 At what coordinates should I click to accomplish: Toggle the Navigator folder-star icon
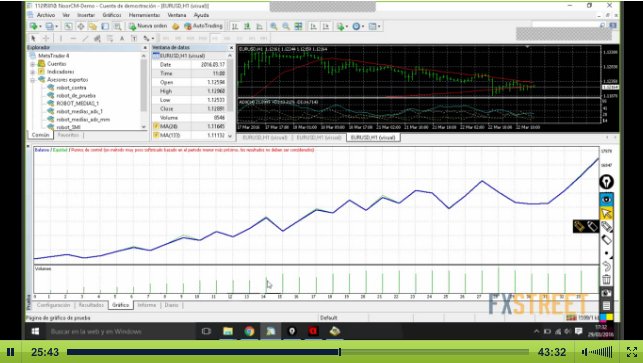point(93,26)
